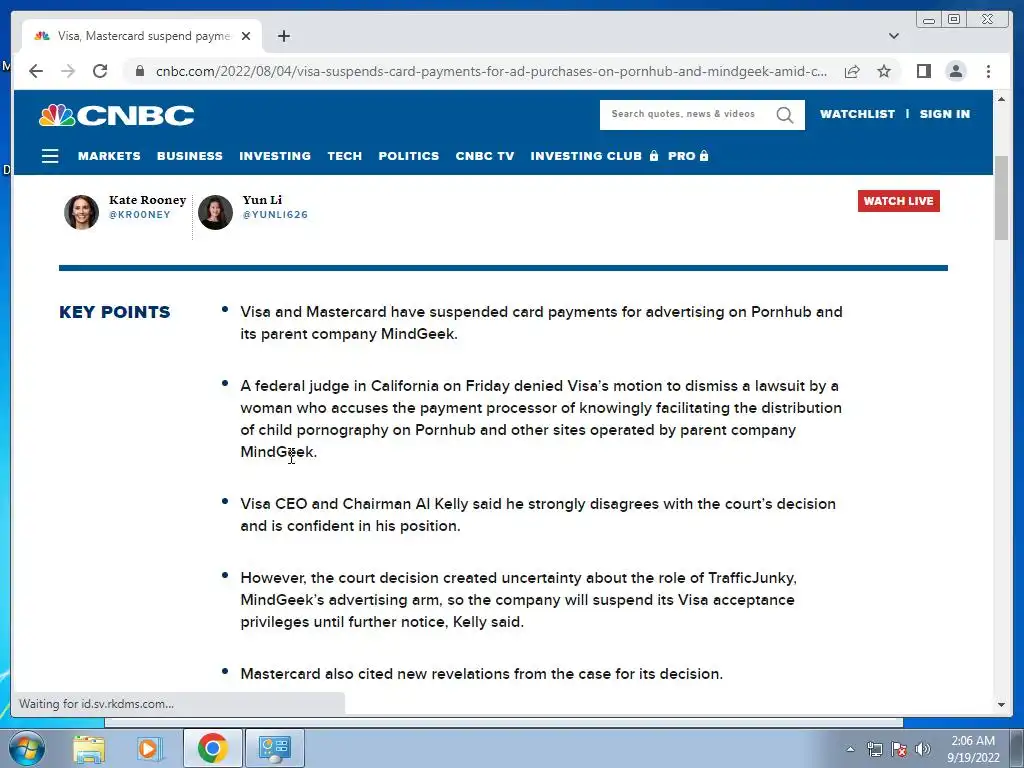1024x768 pixels.
Task: Open Kate Rooney's author page
Action: coord(148,200)
